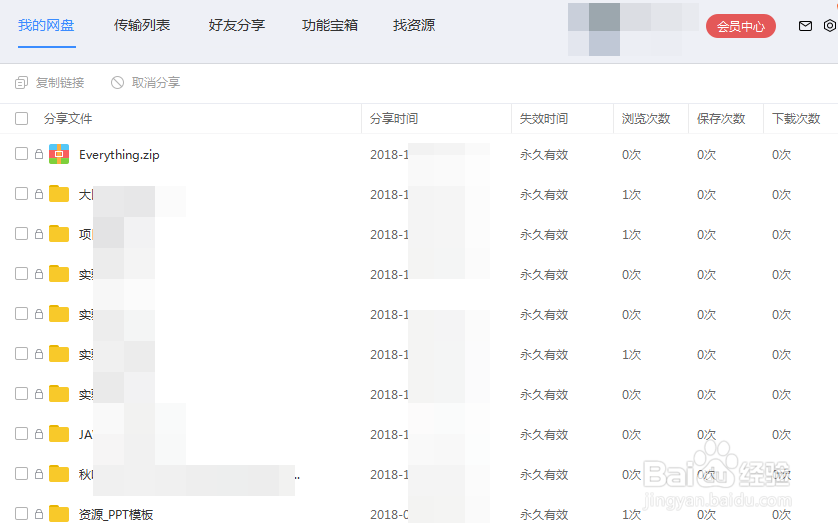Click 永久有效 in the Everything.zip row
The height and width of the screenshot is (529, 838).
[x=544, y=154]
